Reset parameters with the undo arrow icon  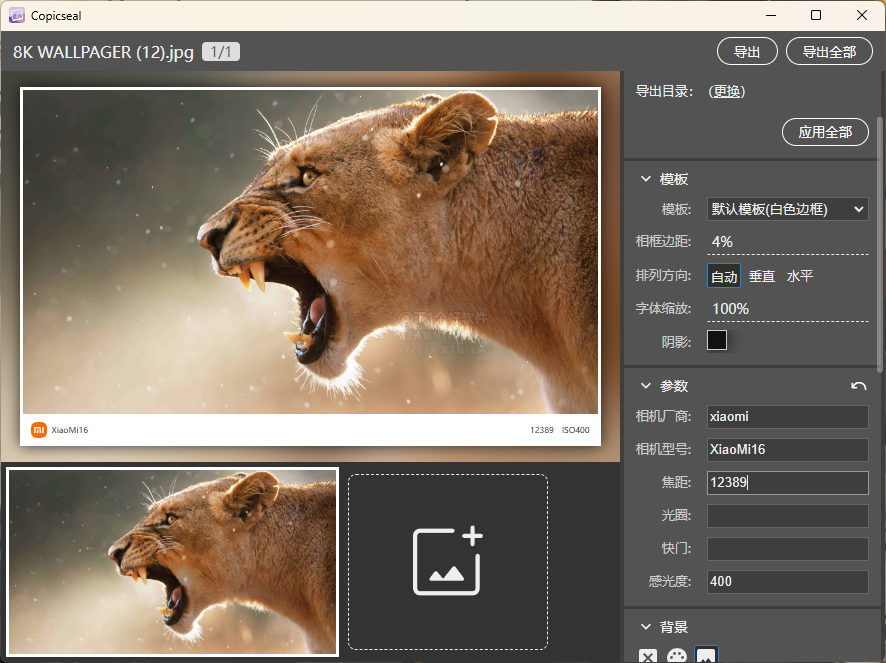tap(858, 386)
